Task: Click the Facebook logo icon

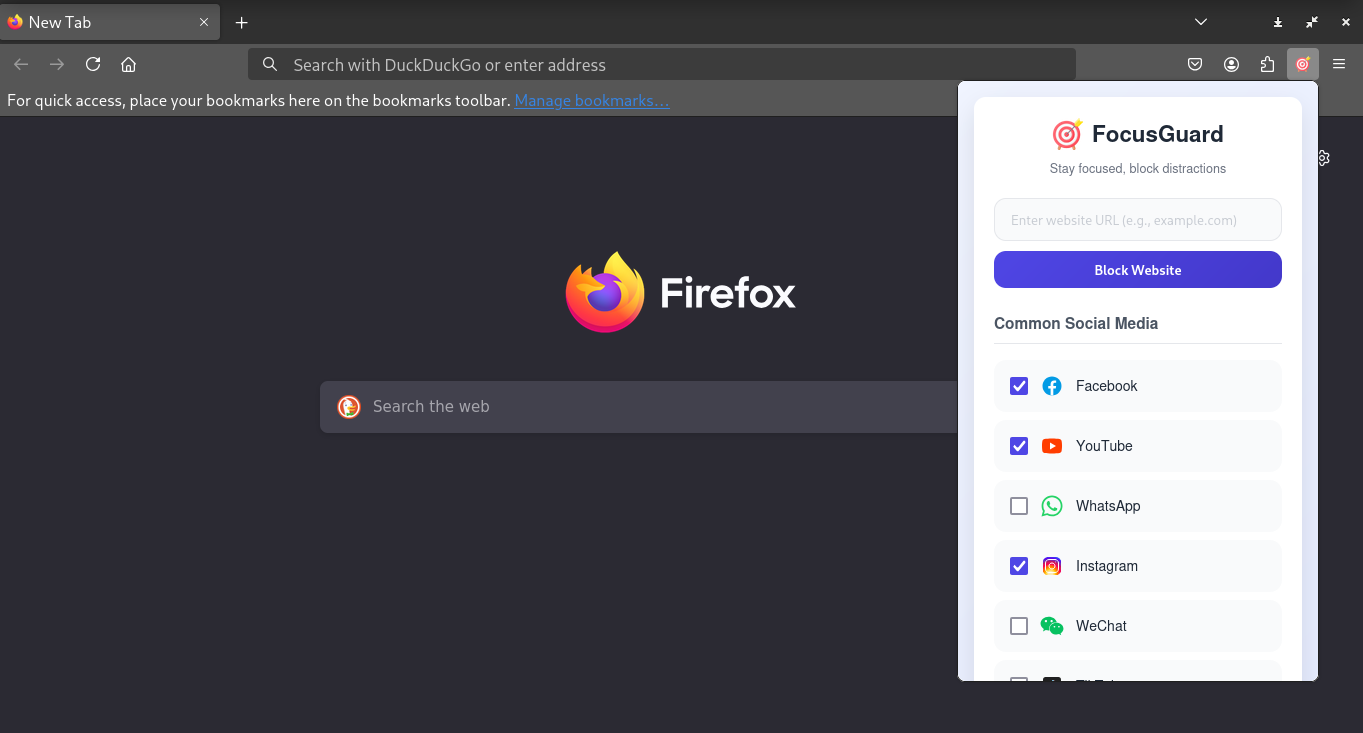Action: click(x=1052, y=386)
